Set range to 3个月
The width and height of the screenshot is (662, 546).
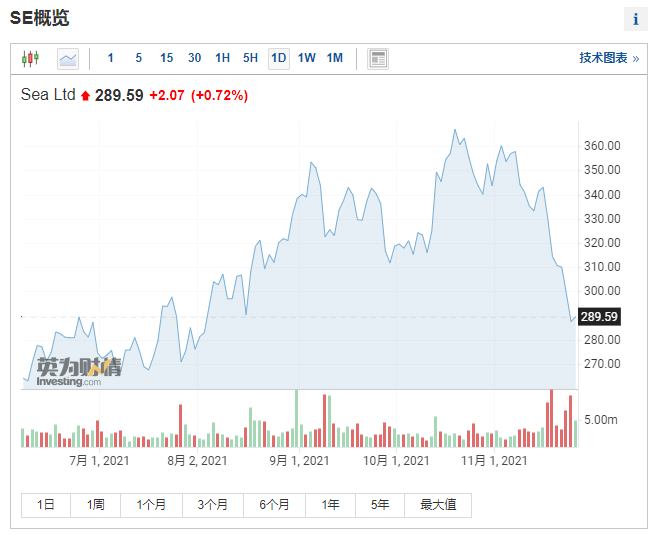[x=213, y=505]
